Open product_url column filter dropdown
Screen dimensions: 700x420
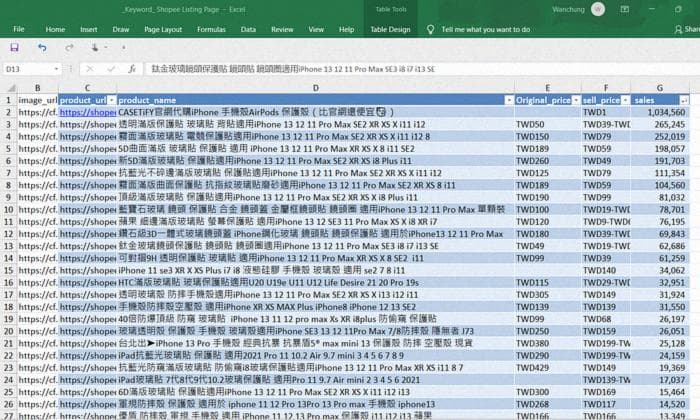point(112,100)
